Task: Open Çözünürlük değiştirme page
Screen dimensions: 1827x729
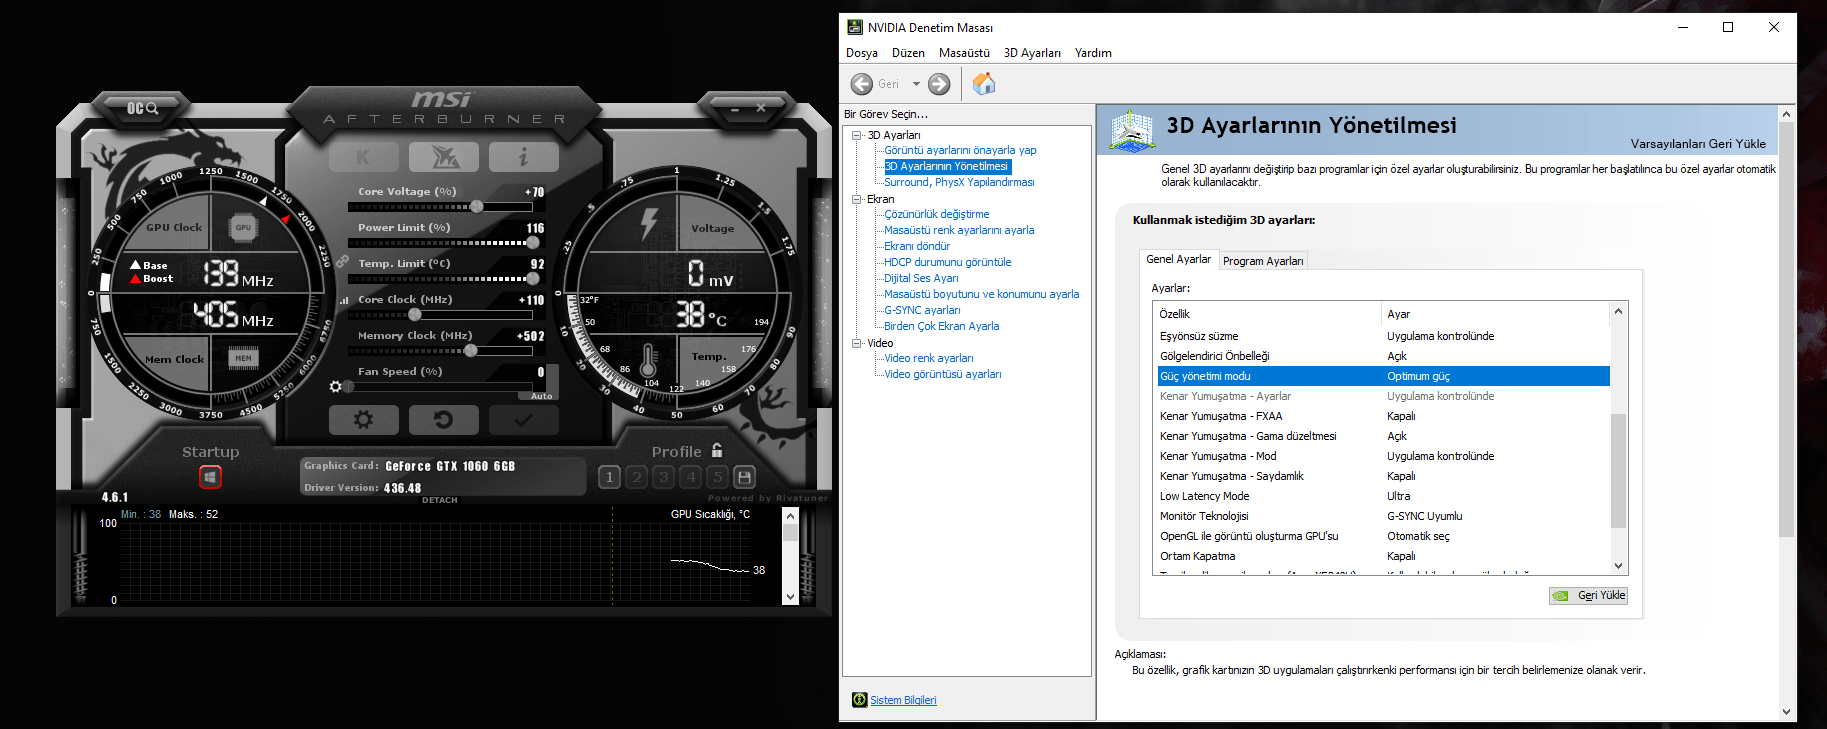Action: point(937,214)
